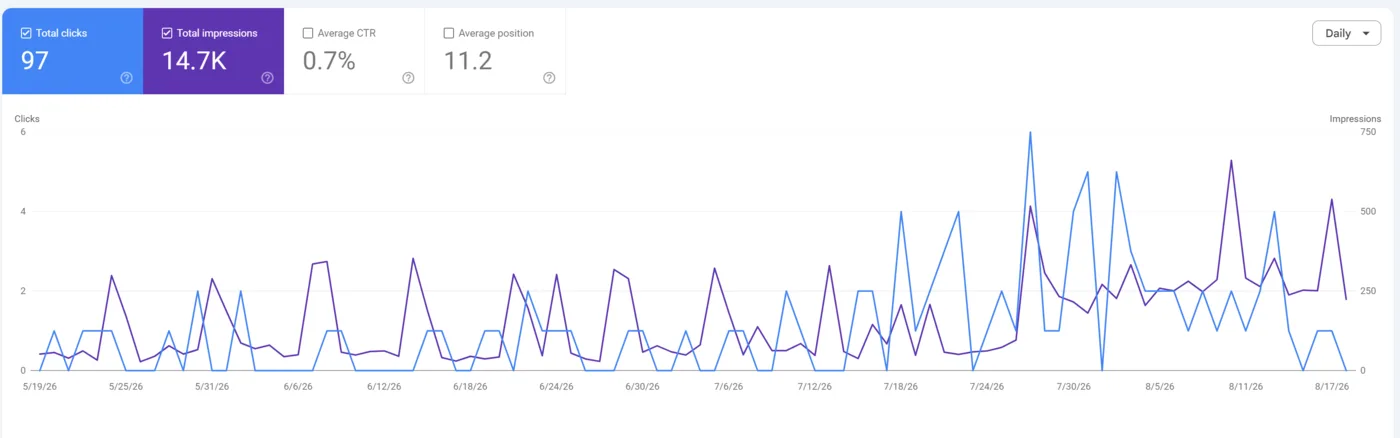
Task: Click the 6/24/26 date label
Action: (x=556, y=386)
